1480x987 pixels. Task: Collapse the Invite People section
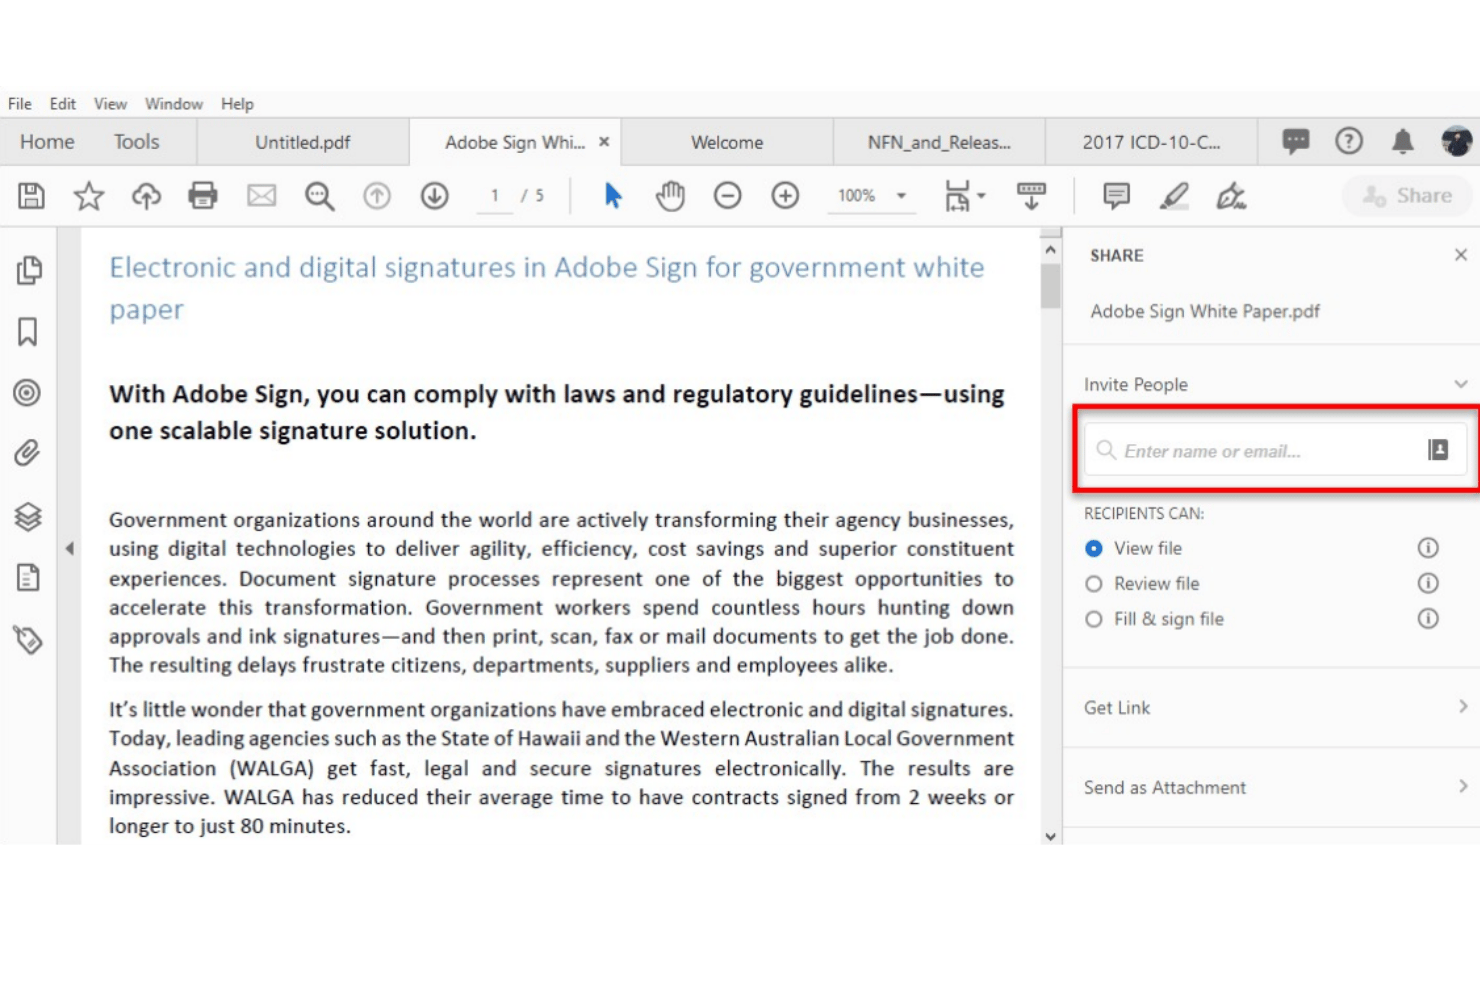(1460, 384)
